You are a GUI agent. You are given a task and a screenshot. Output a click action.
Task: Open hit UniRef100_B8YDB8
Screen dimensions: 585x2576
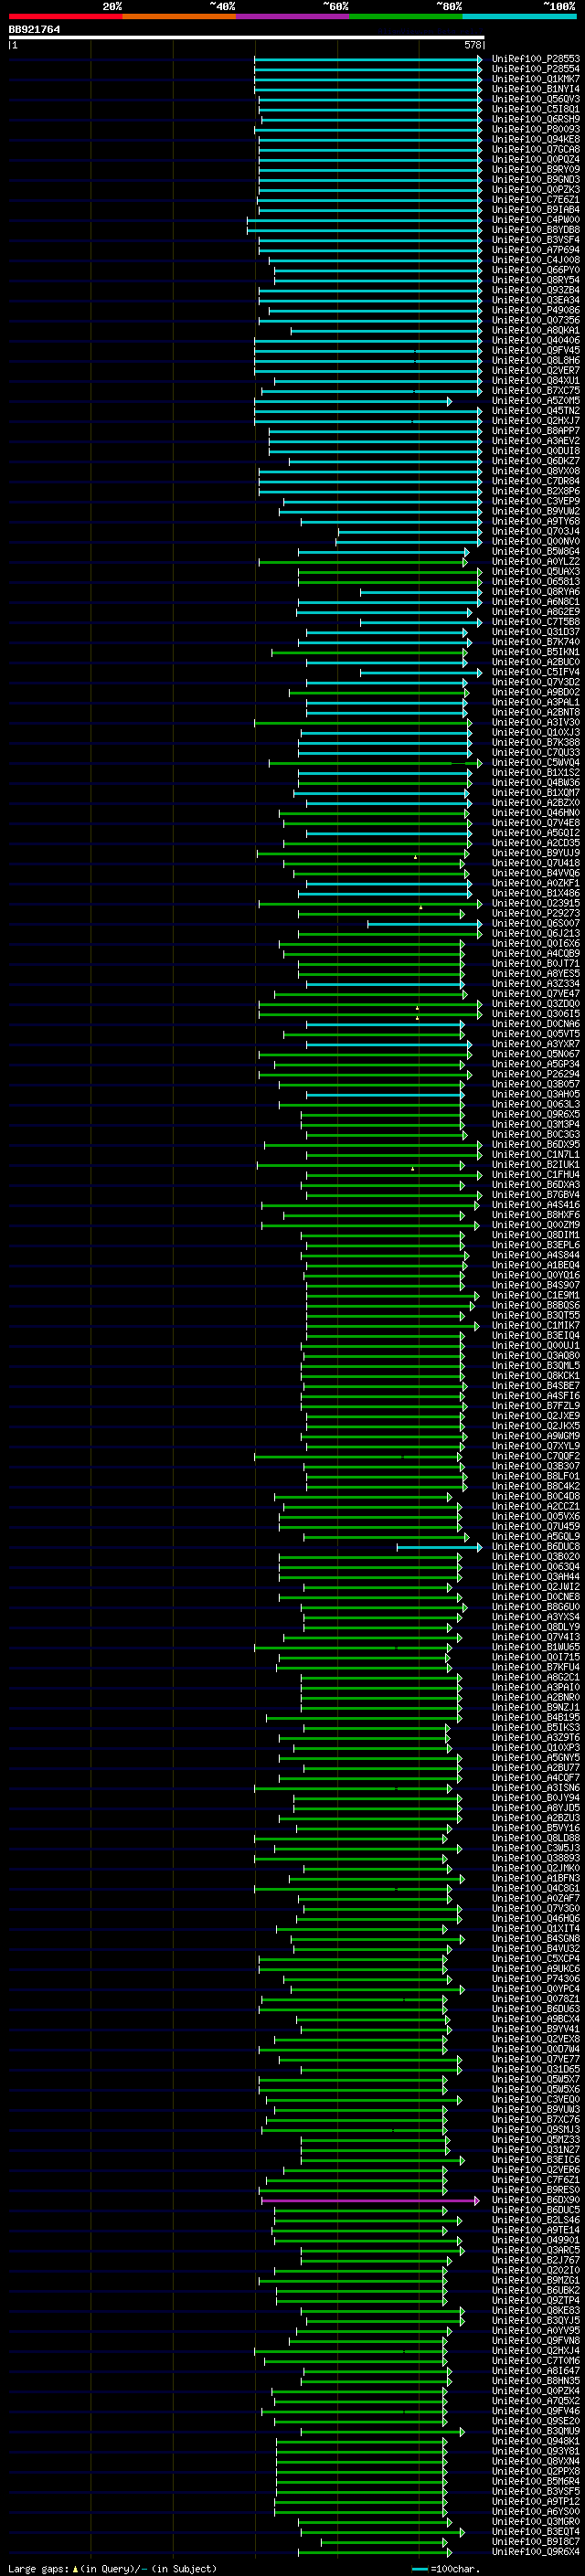click(536, 230)
